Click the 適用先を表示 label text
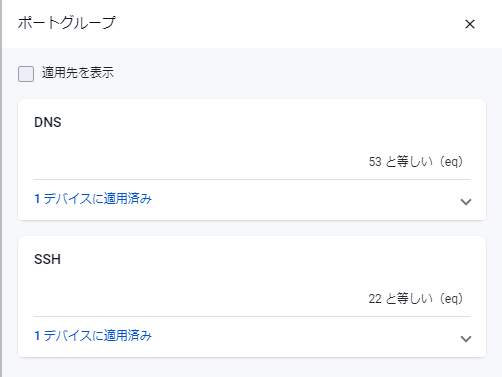502x377 pixels. [78, 73]
